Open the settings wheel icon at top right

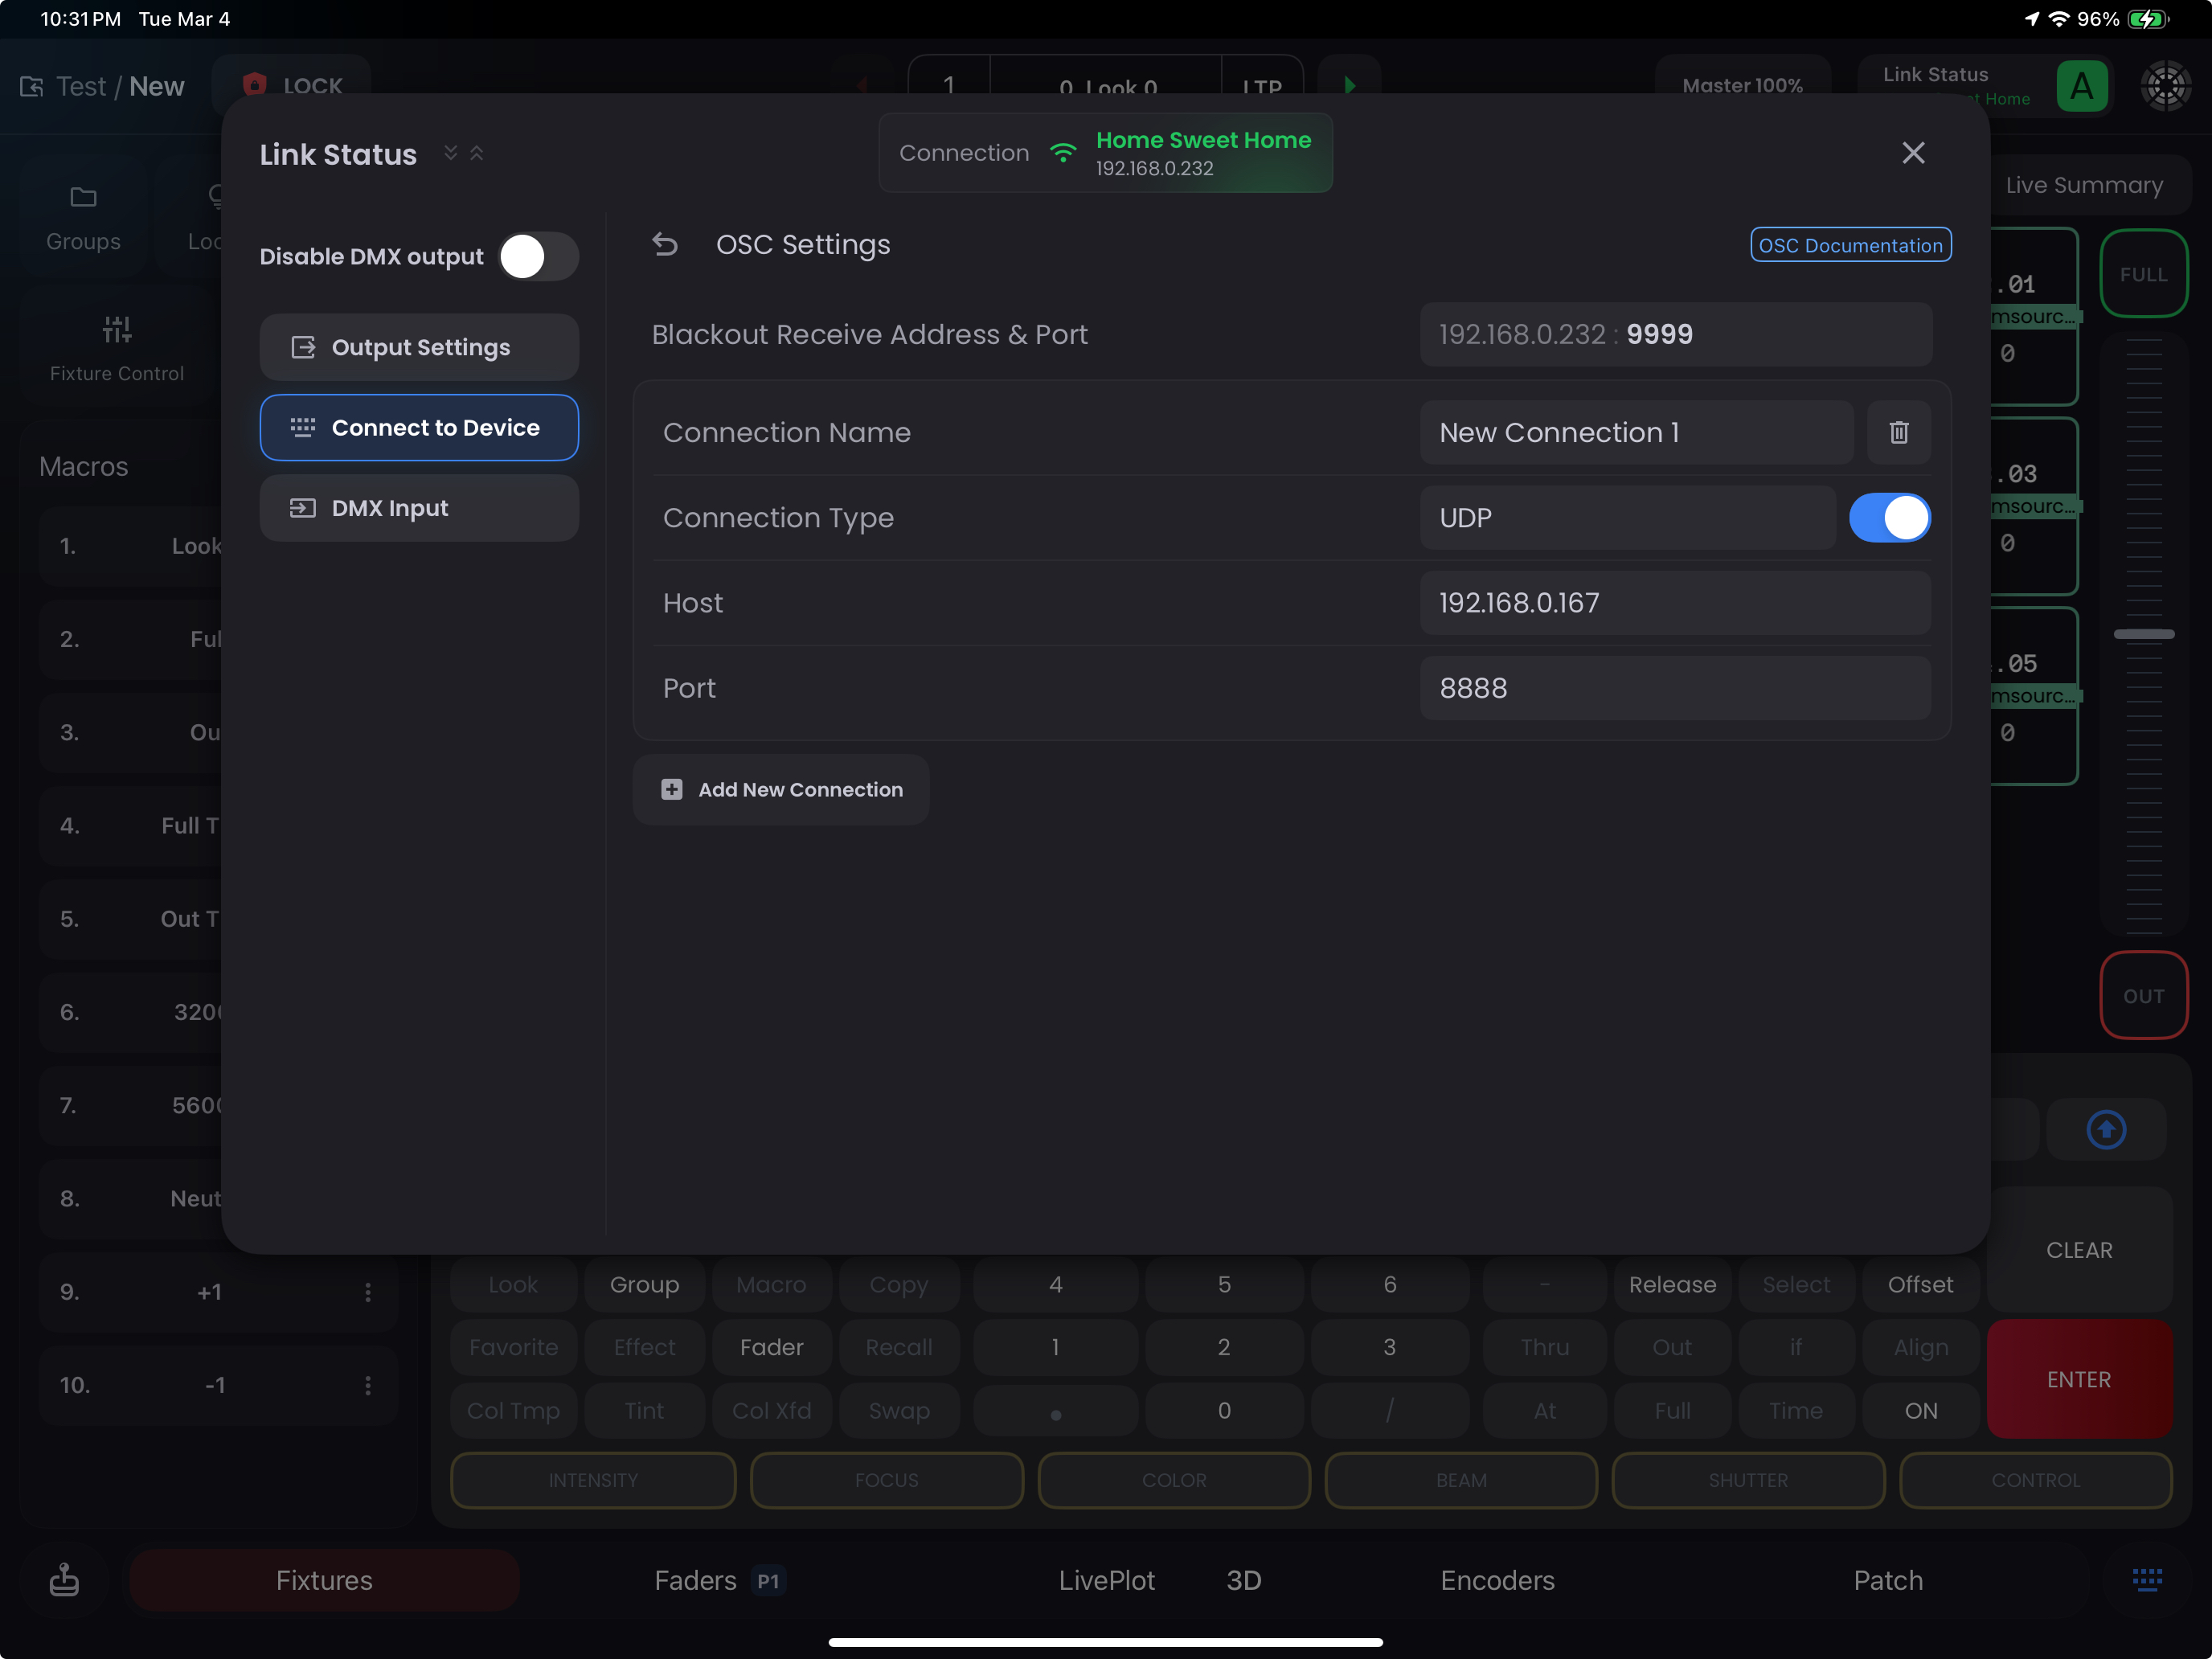2165,86
